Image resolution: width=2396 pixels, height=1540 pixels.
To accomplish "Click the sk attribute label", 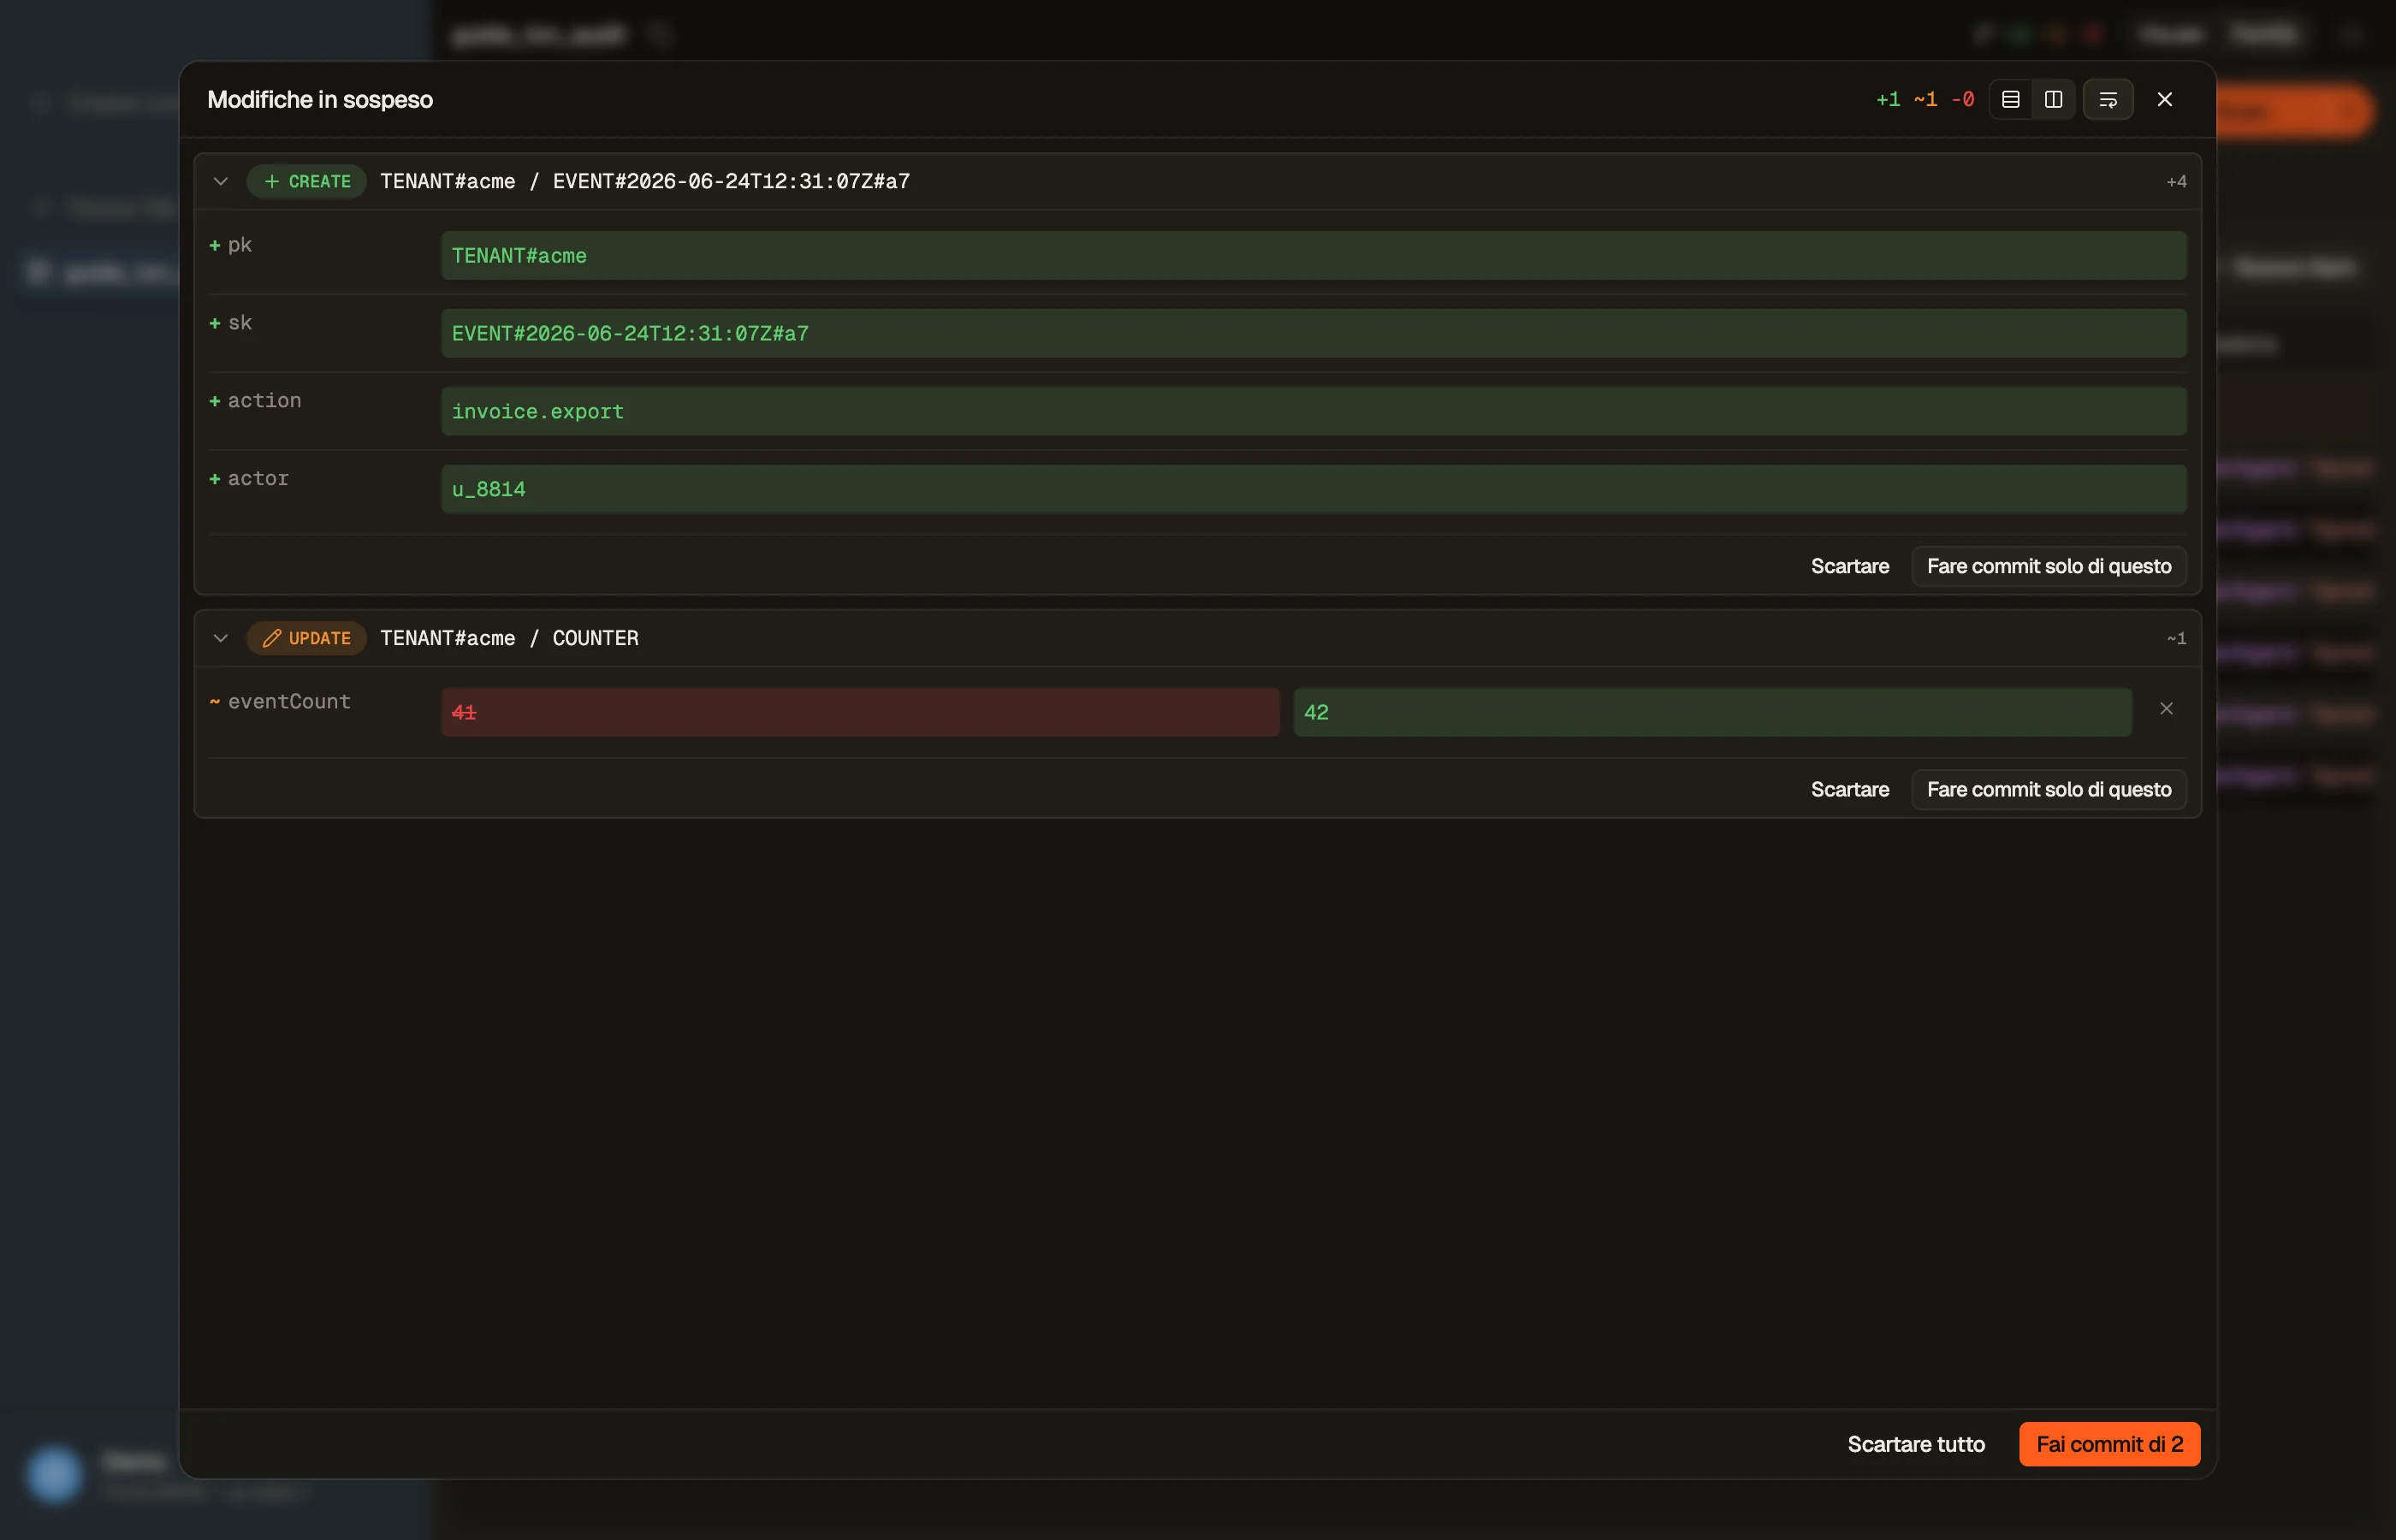I will click(x=240, y=322).
